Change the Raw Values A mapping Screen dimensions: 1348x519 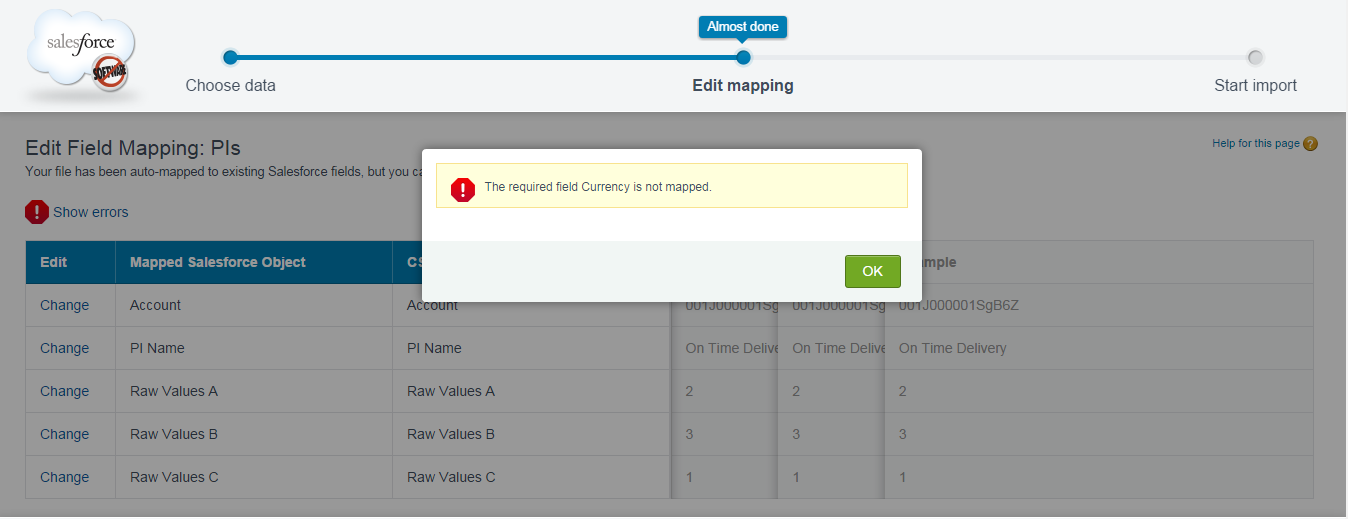coord(64,391)
